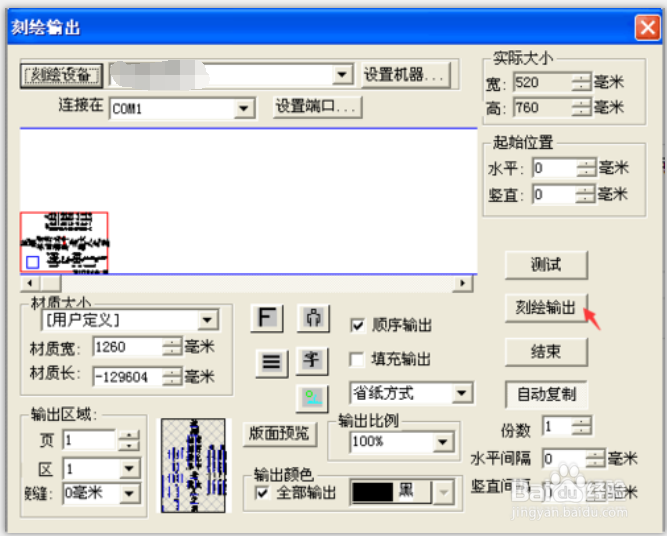The width and height of the screenshot is (667, 536).
Task: Click the 版面预览 button
Action: pos(279,434)
